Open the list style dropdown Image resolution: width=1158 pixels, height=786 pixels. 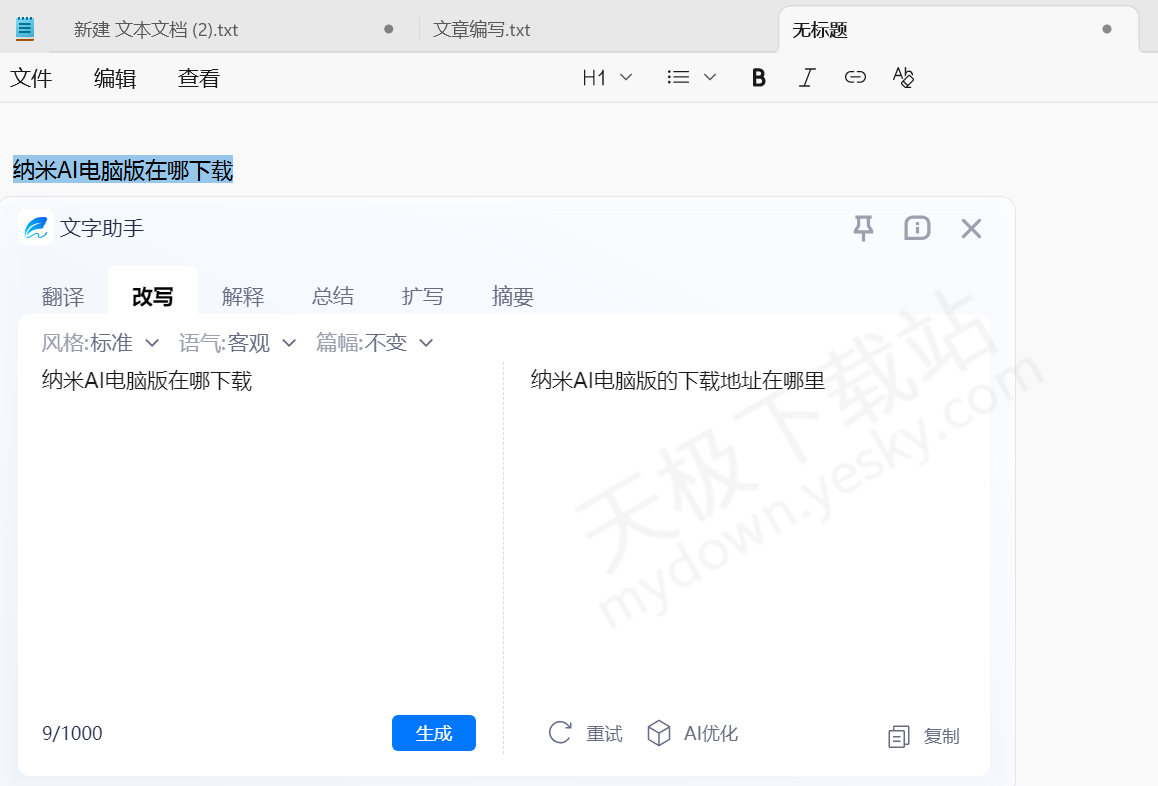[691, 78]
